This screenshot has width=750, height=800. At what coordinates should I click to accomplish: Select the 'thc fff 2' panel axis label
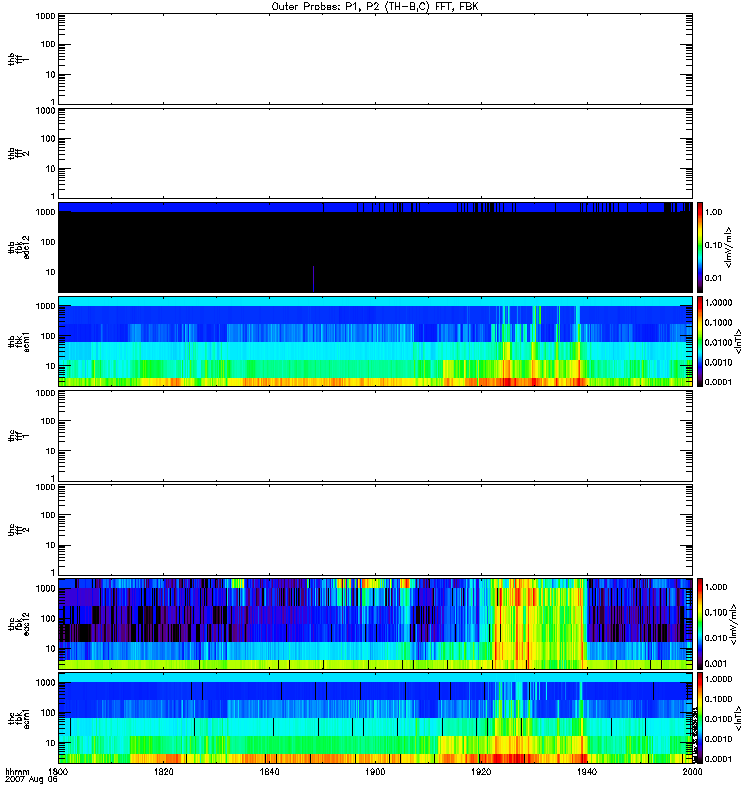pos(18,530)
